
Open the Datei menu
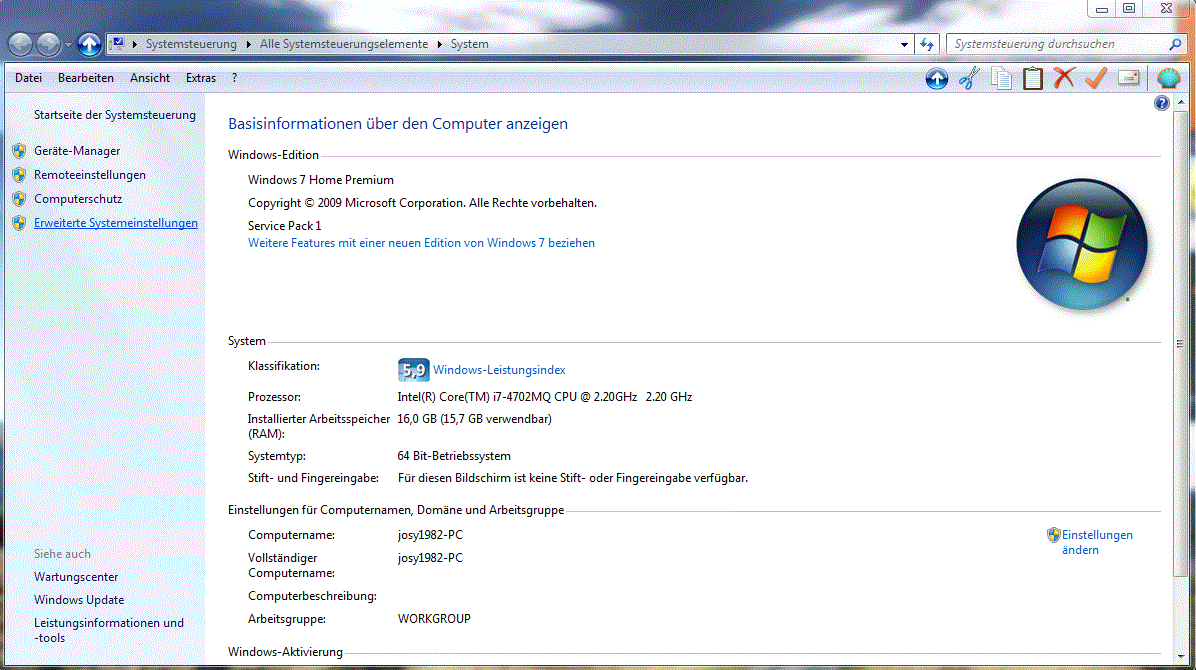(x=28, y=78)
